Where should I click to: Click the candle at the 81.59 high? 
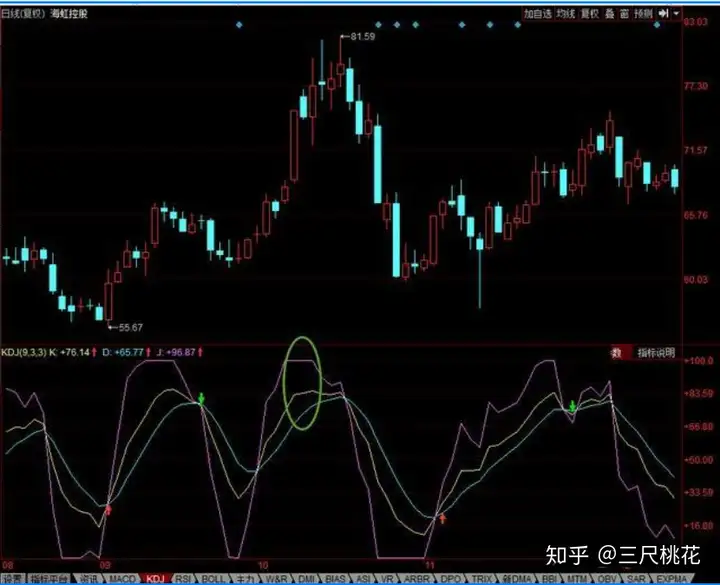(x=341, y=69)
